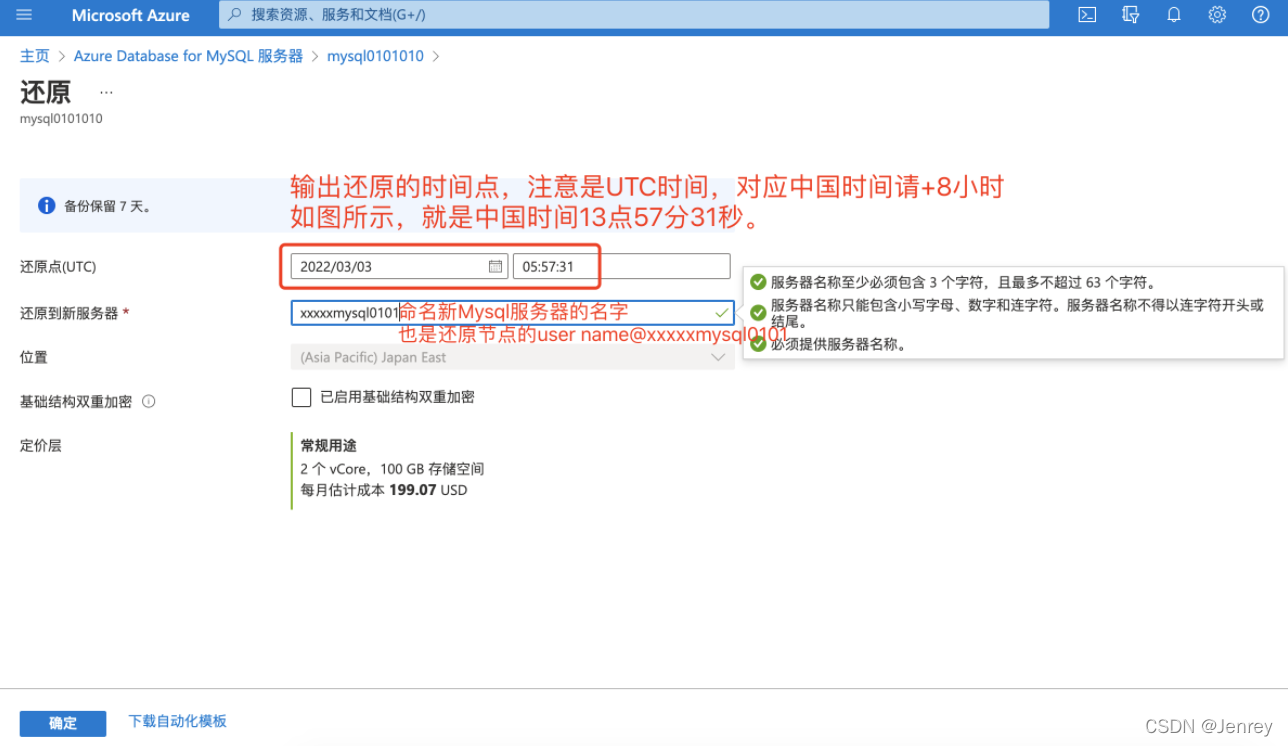Image resolution: width=1288 pixels, height=746 pixels.
Task: Open directories and subscriptions filter icon
Action: click(x=1131, y=15)
